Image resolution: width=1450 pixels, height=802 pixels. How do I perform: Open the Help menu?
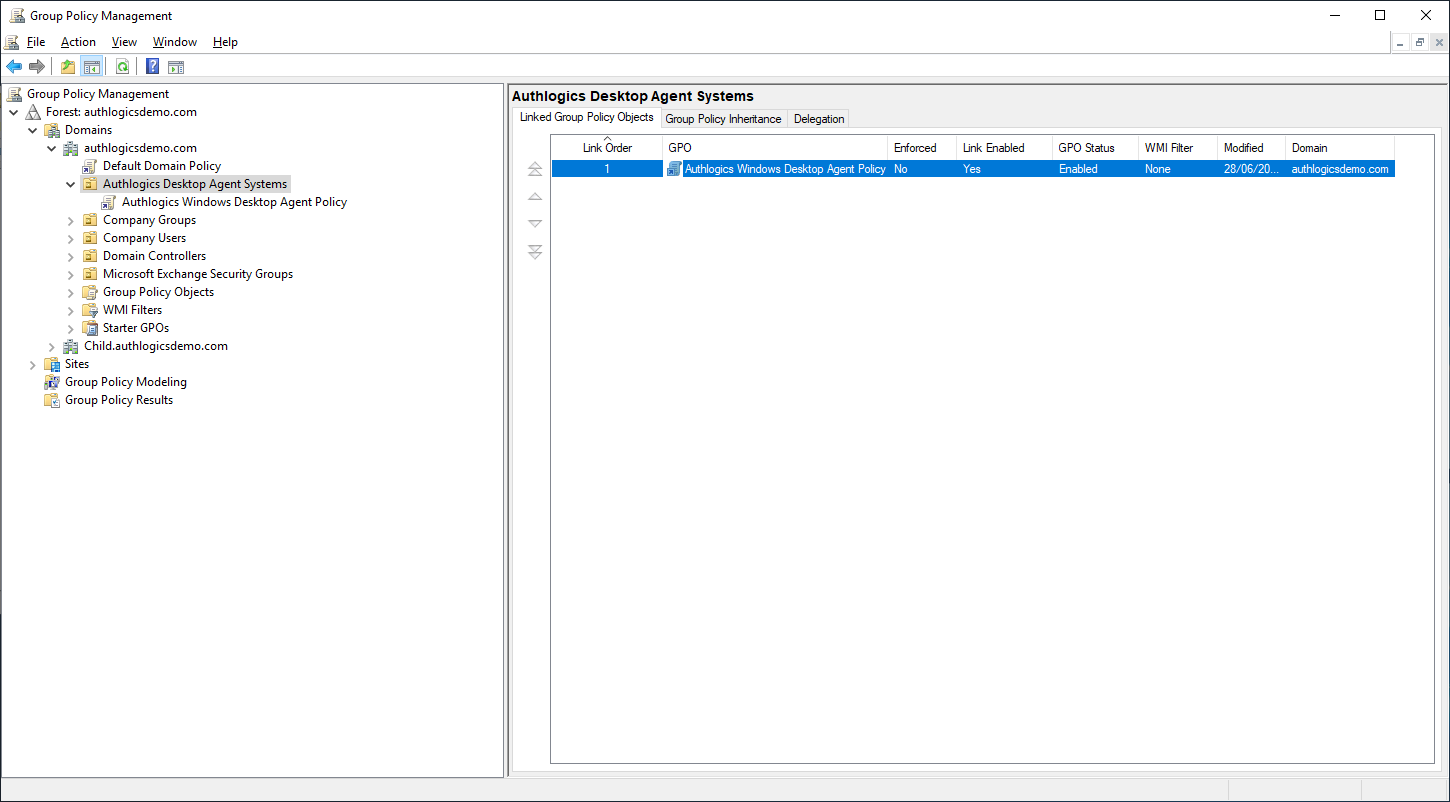pyautogui.click(x=225, y=42)
